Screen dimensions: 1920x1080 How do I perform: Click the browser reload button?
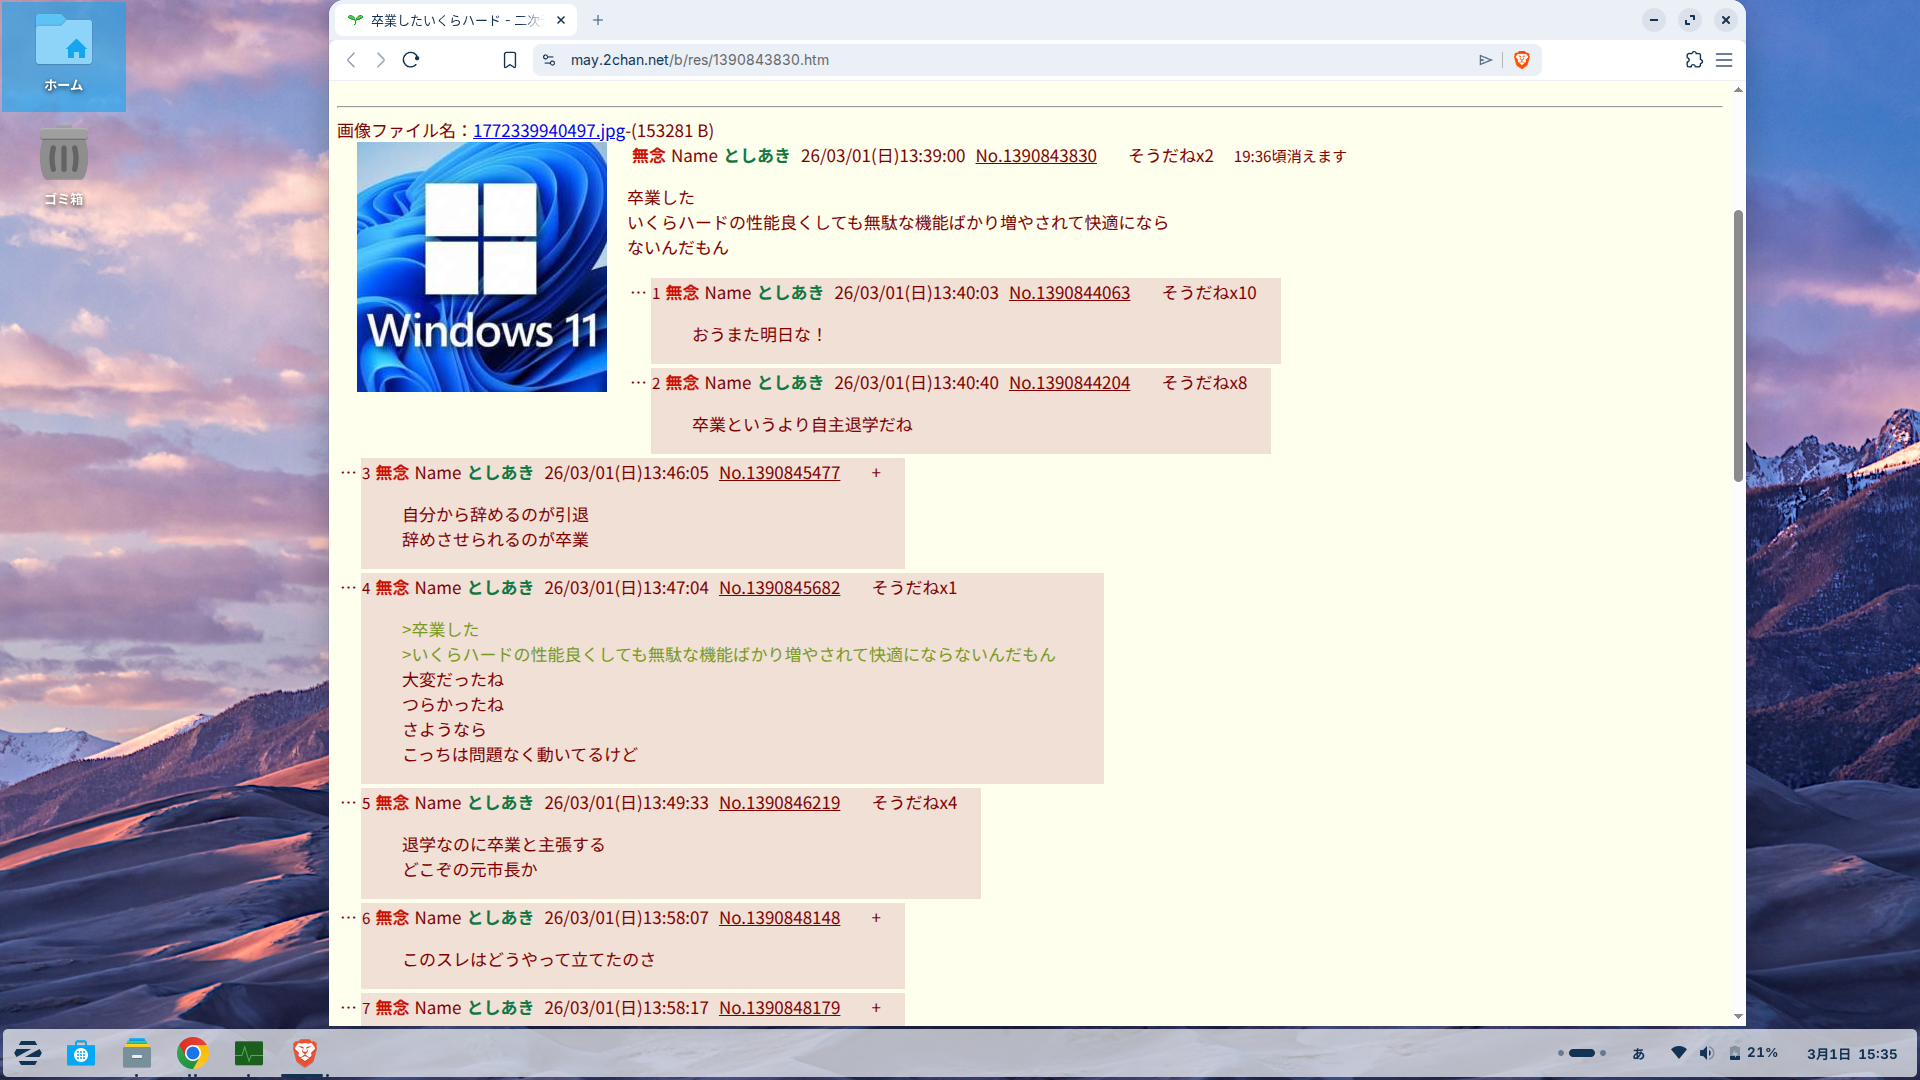click(x=410, y=60)
